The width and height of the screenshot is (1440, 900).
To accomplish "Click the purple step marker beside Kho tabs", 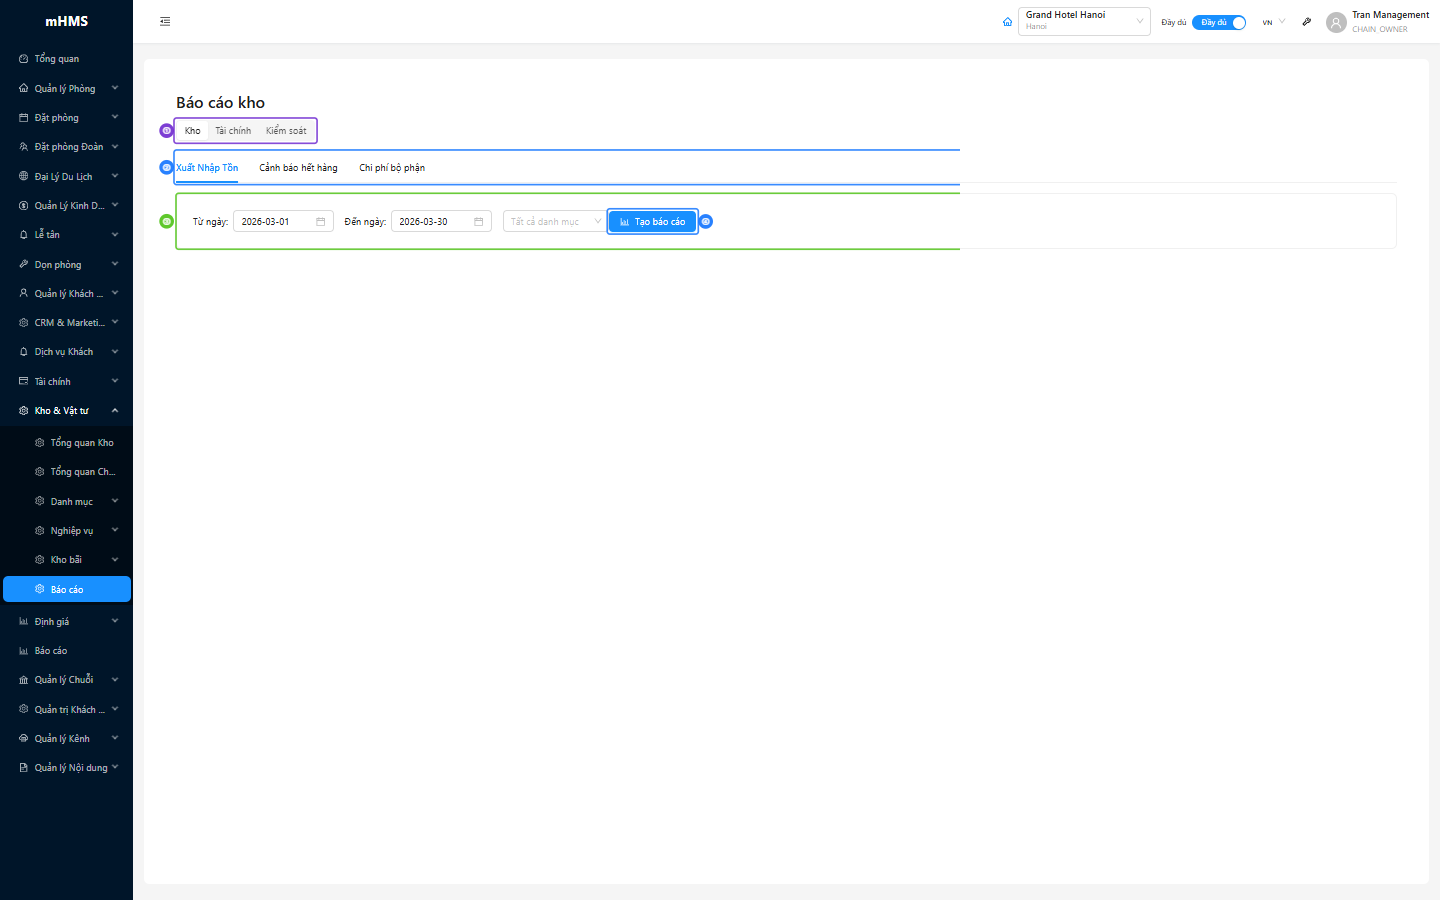I will pos(166,131).
